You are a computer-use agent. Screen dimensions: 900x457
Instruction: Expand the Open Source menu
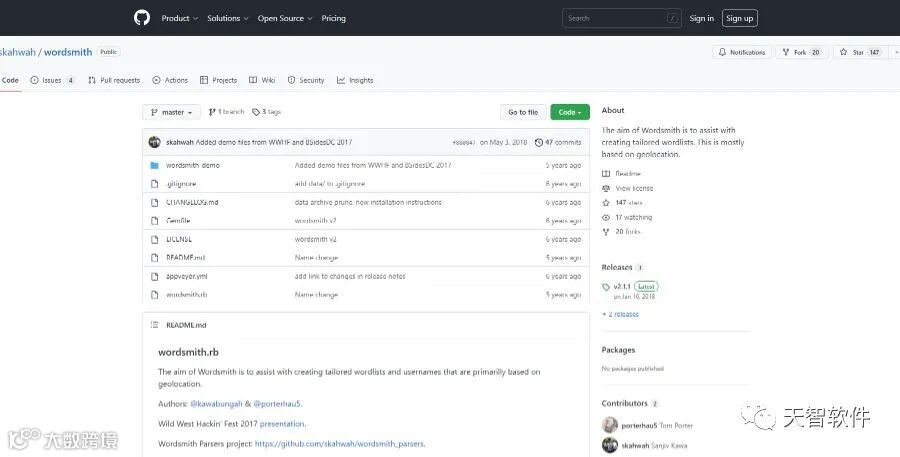[x=285, y=18]
